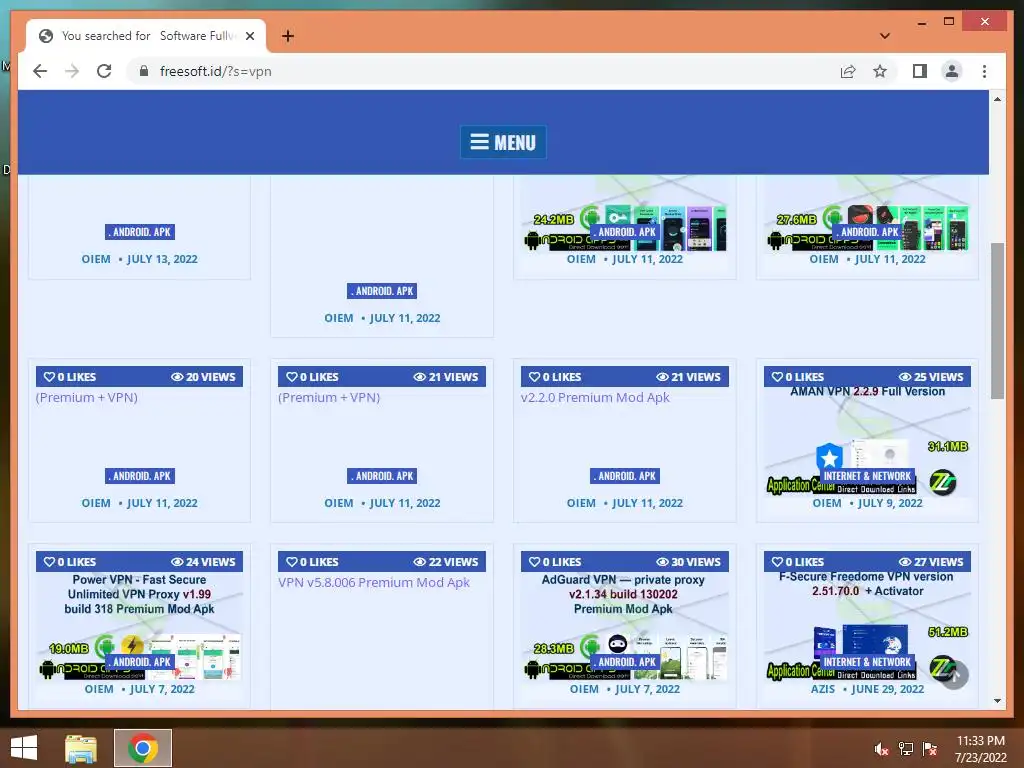The image size is (1024, 768).
Task: Open a new browser tab
Action: [x=288, y=36]
